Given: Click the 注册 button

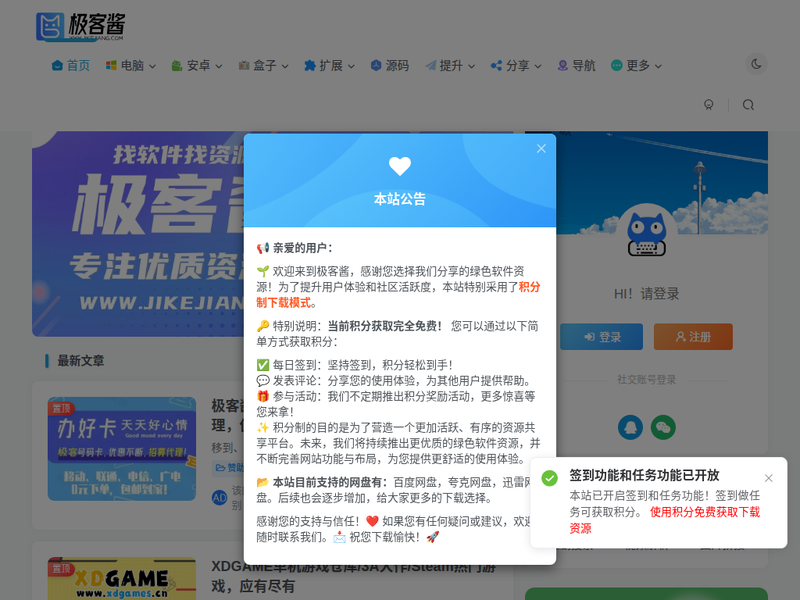Looking at the screenshot, I should point(693,337).
